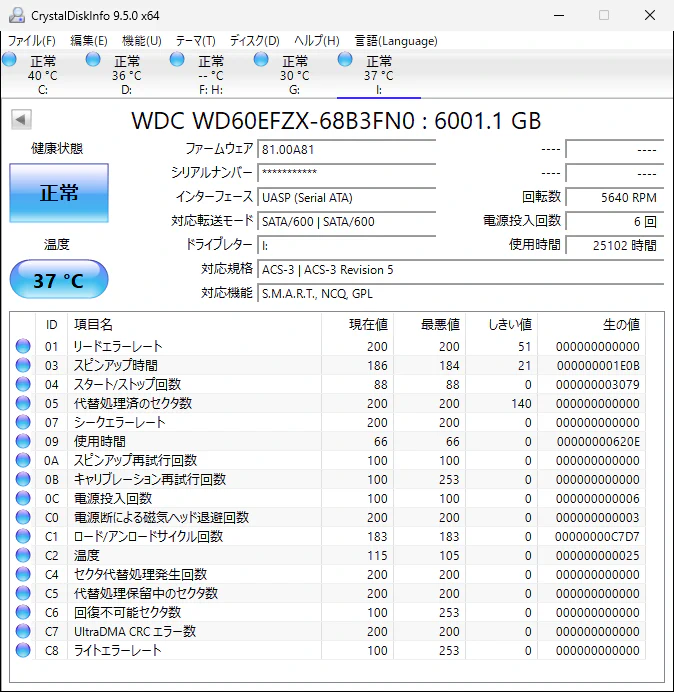Click status orb for C8 ライトエラーレート
The image size is (674, 692).
[23, 650]
